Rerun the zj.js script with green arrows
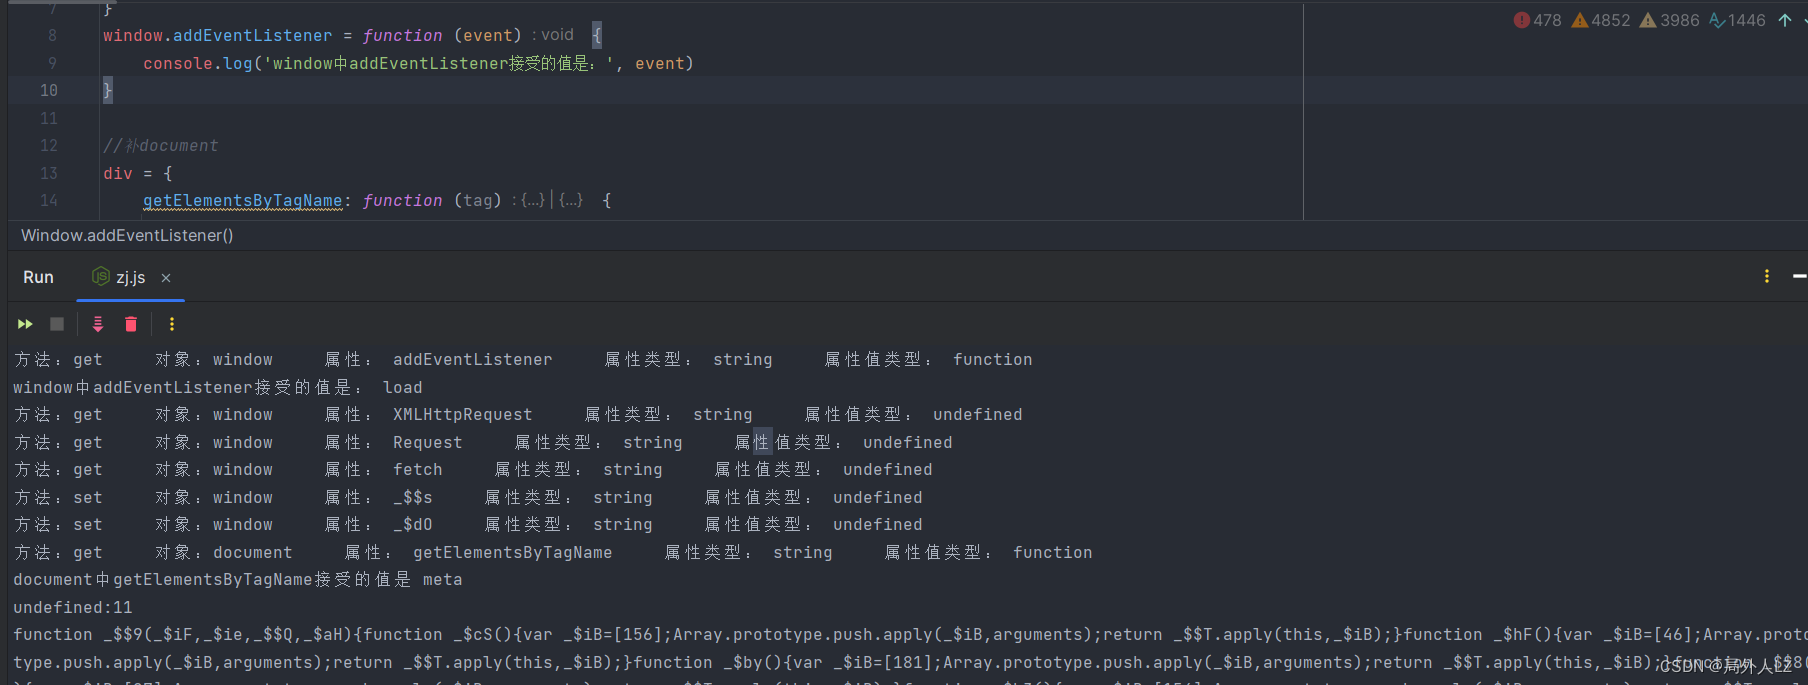 click(x=25, y=324)
